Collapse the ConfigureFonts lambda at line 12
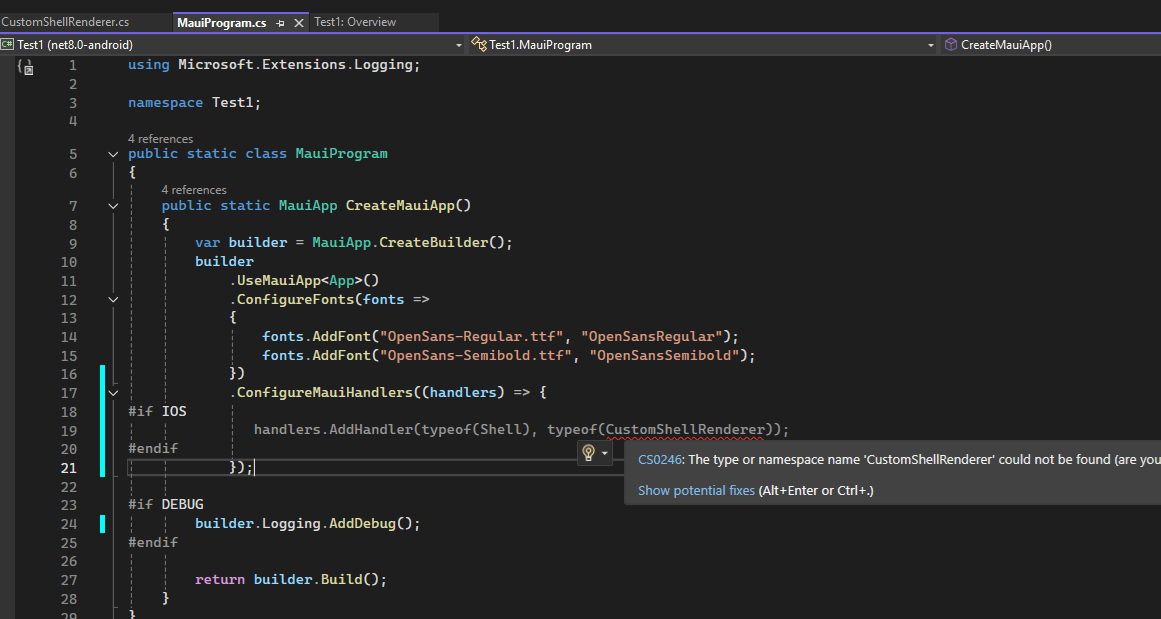This screenshot has width=1161, height=619. tap(113, 300)
